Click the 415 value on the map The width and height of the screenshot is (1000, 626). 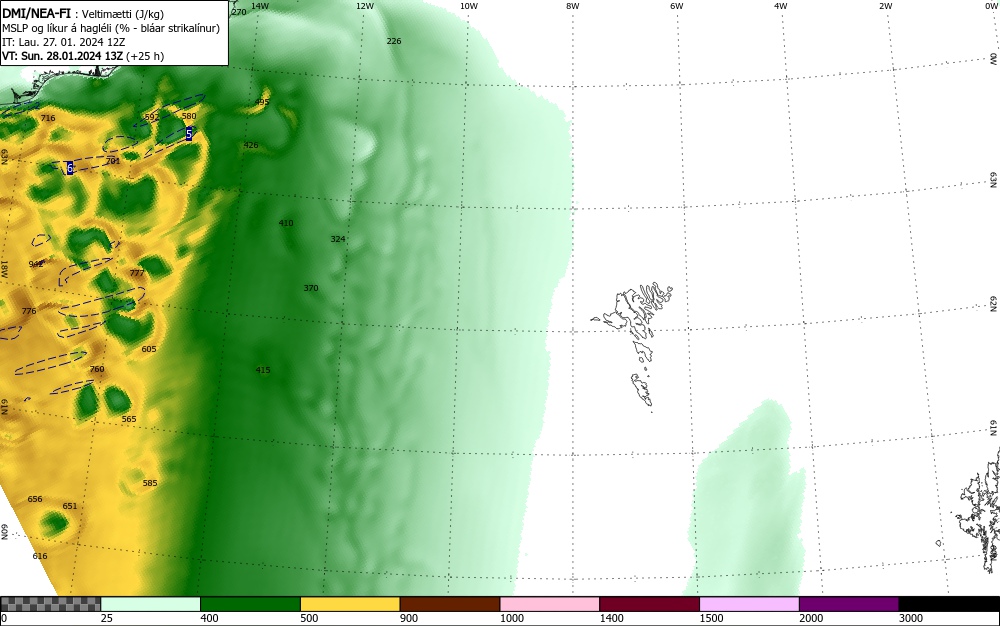pyautogui.click(x=263, y=370)
